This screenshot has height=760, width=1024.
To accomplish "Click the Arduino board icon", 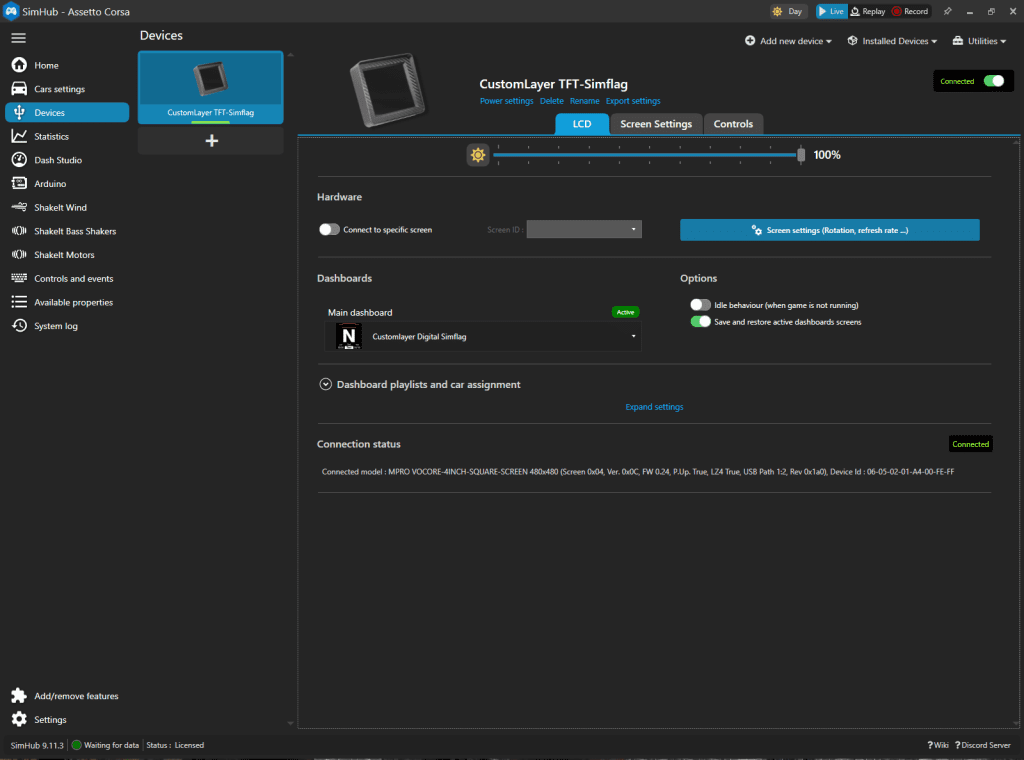I will [x=18, y=184].
